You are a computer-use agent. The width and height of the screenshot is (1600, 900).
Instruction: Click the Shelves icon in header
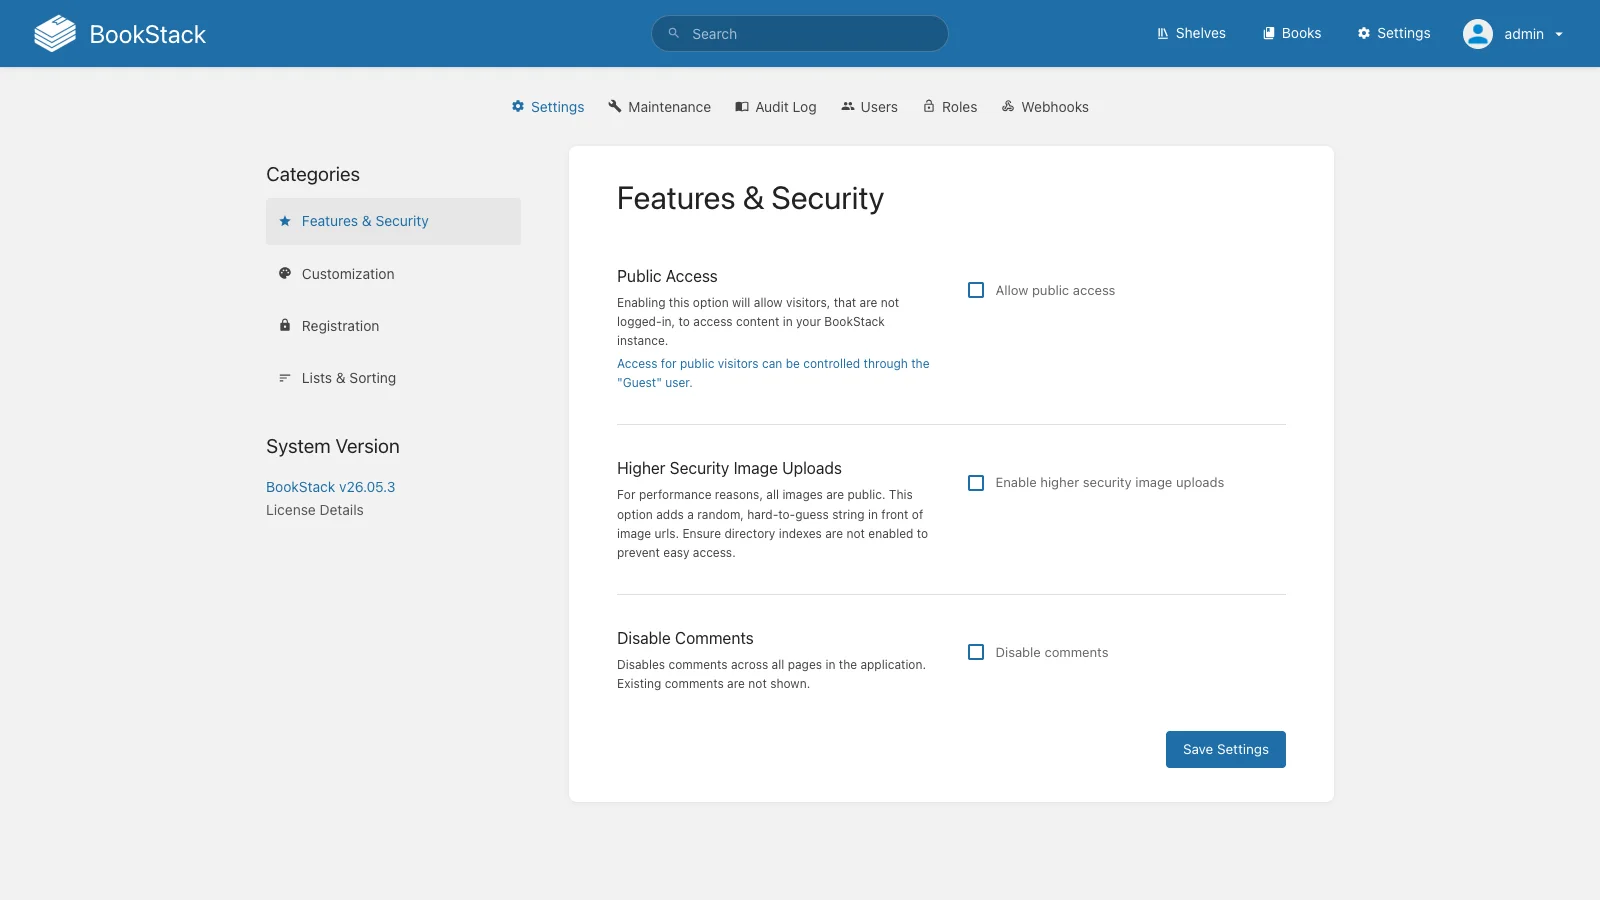(1163, 33)
